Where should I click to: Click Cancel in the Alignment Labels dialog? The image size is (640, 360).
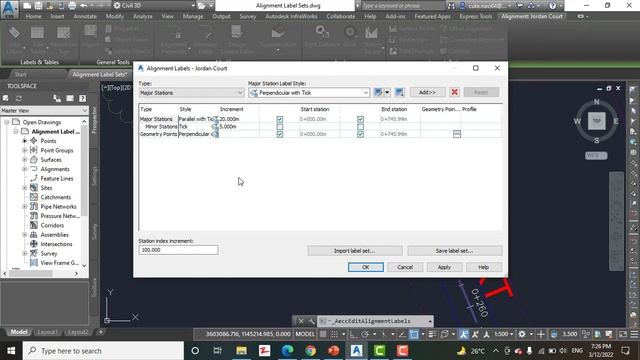[x=405, y=267]
